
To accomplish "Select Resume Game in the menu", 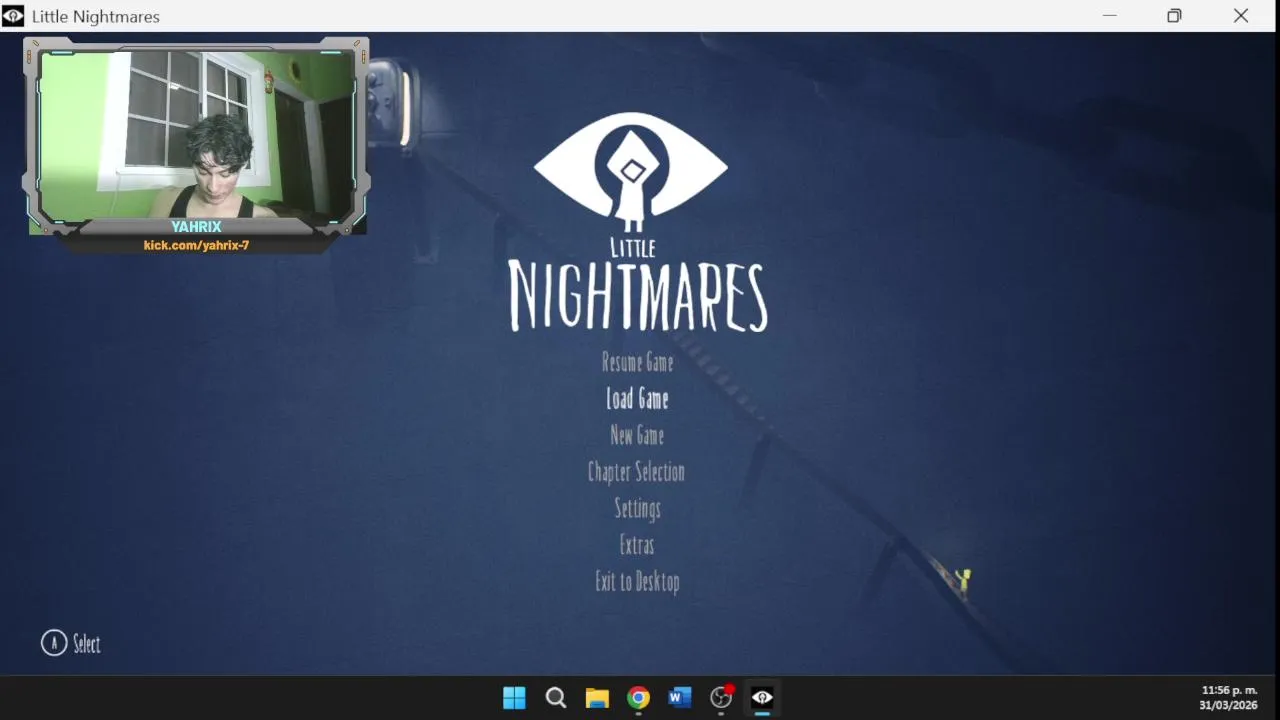I will tap(637, 362).
